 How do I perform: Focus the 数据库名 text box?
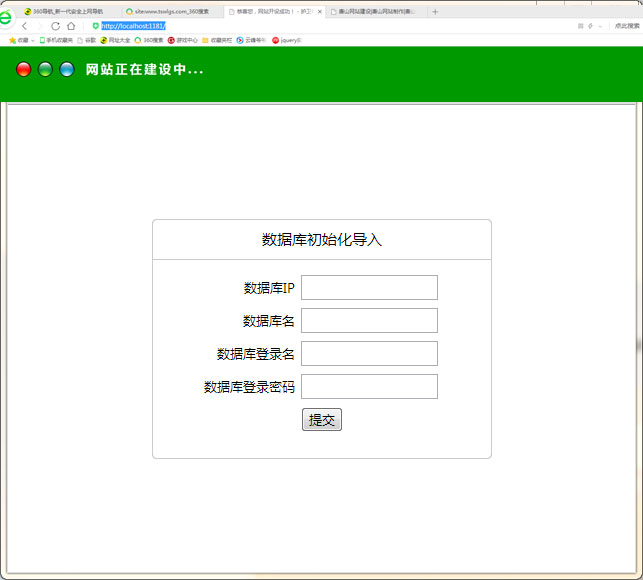369,321
